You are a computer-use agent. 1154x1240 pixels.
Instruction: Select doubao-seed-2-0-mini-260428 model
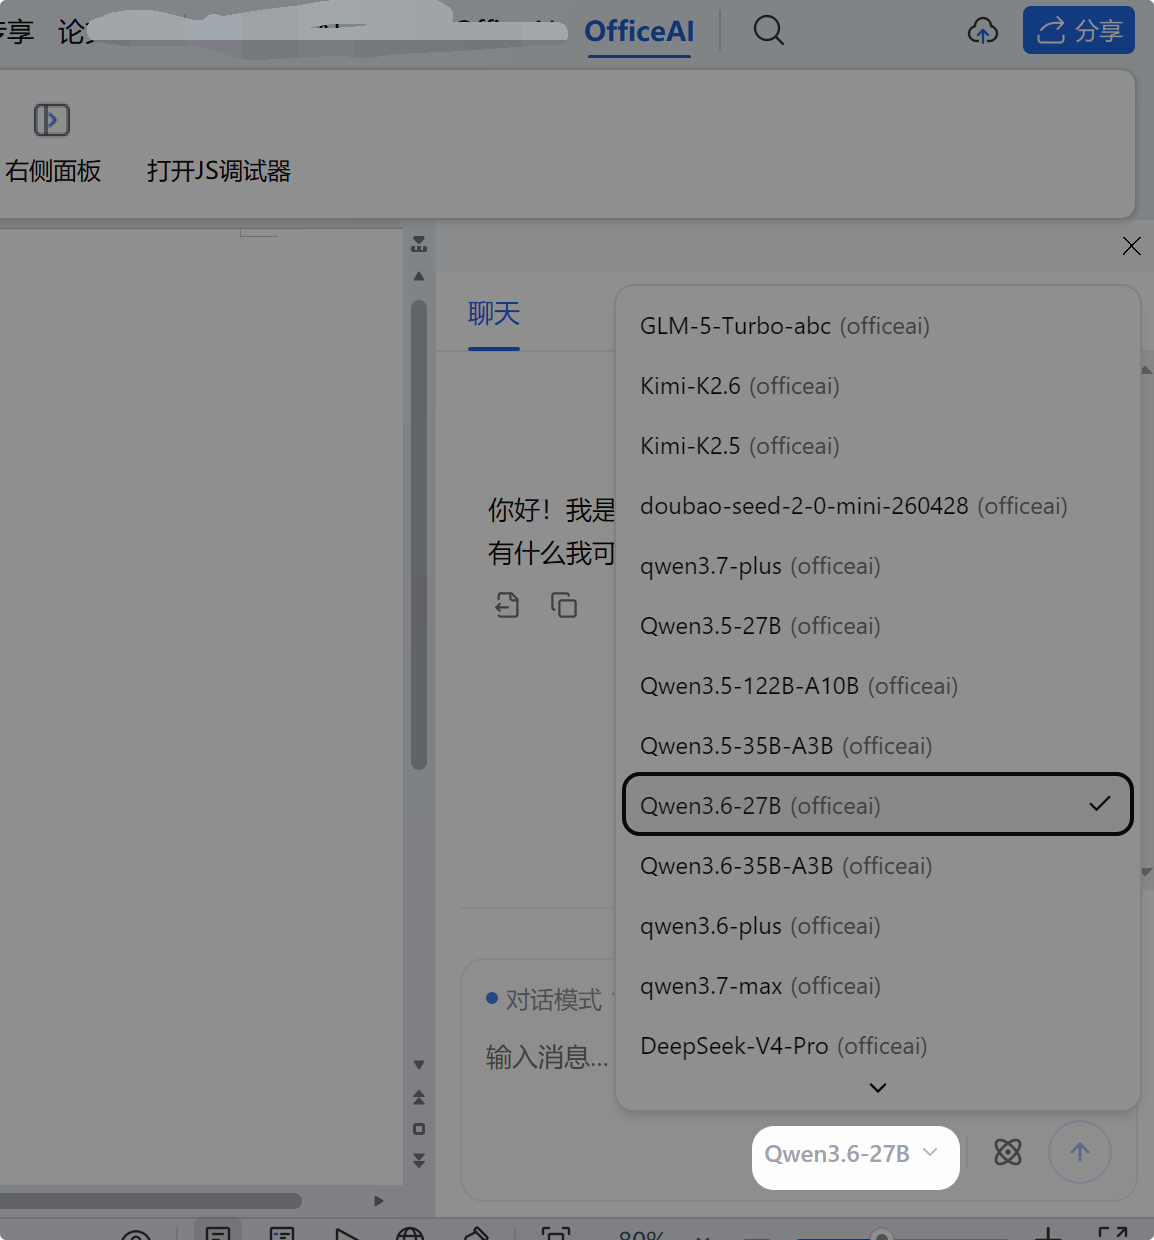[x=878, y=506]
